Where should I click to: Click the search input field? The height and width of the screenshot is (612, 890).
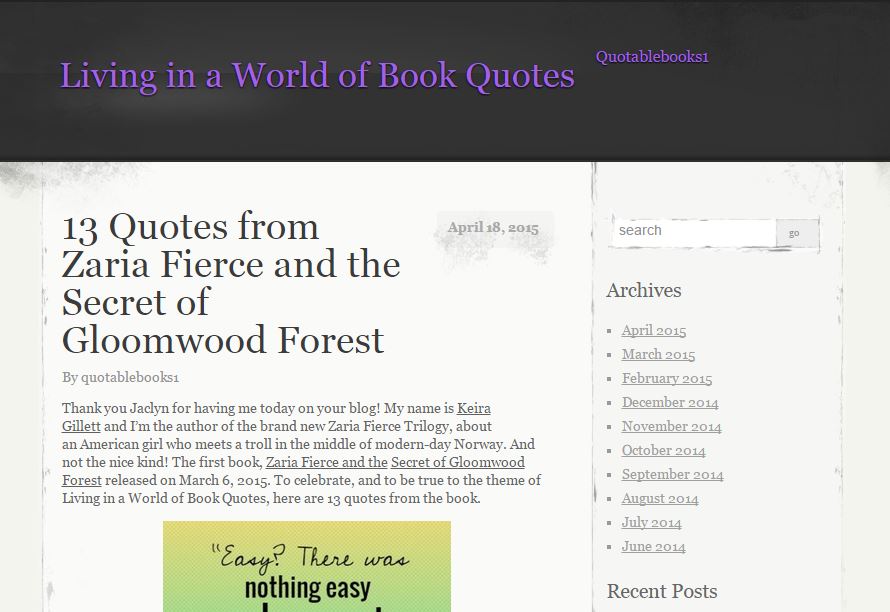click(694, 231)
